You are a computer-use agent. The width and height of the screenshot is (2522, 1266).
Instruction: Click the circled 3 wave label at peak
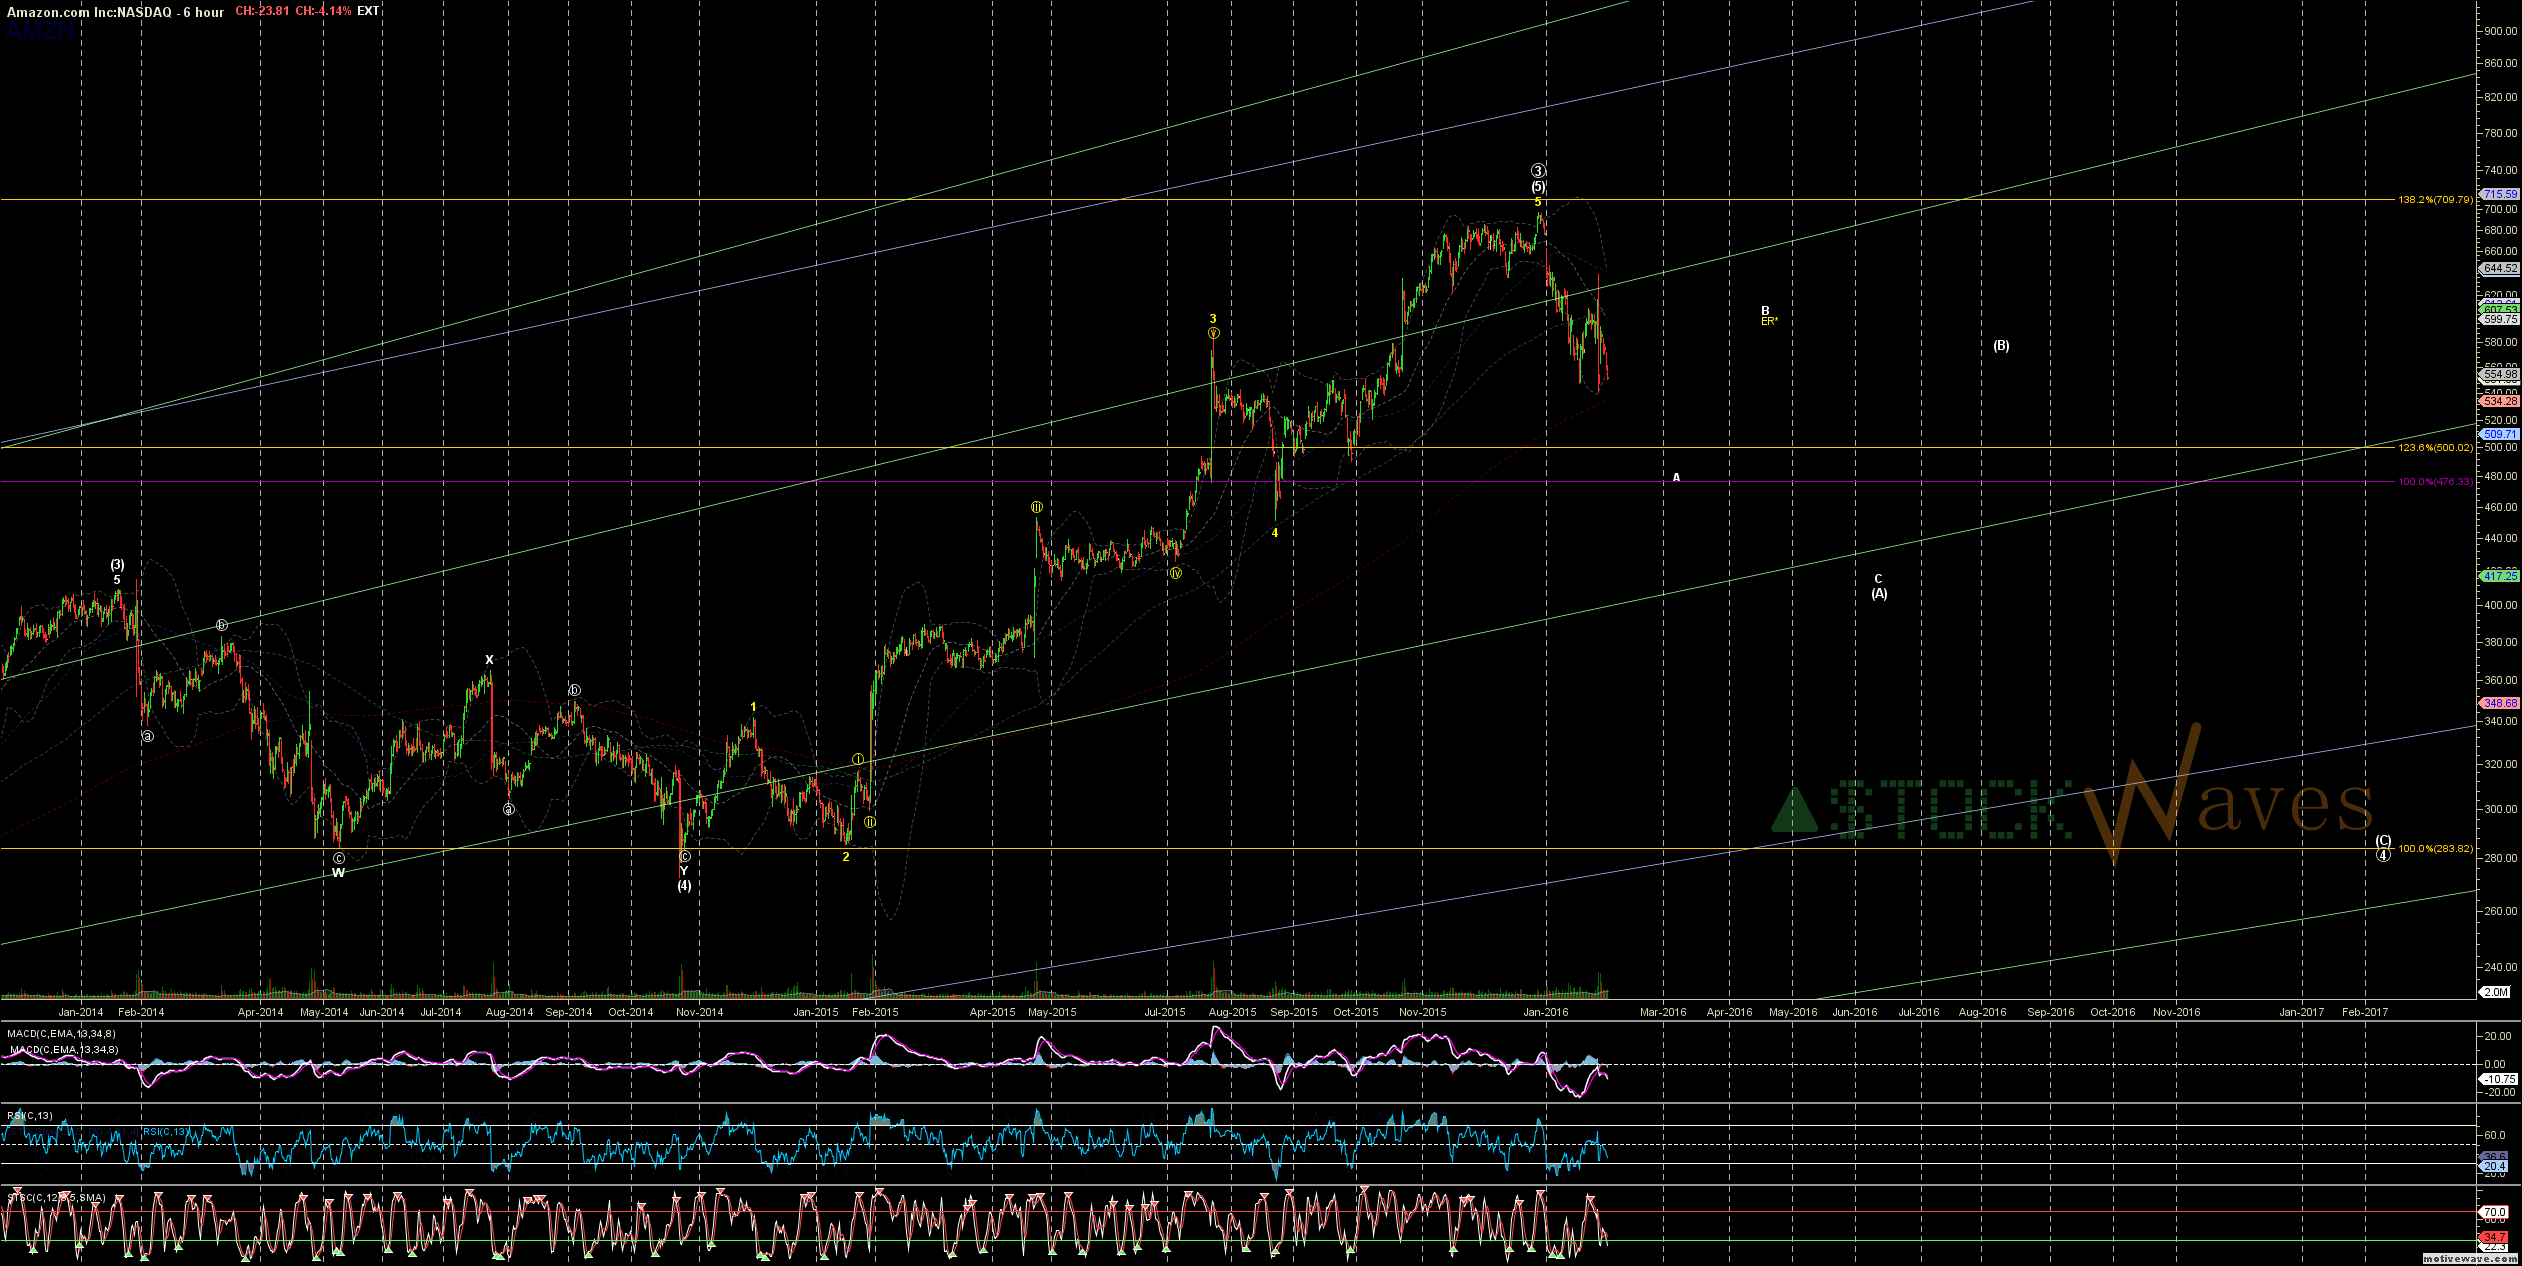[1538, 171]
